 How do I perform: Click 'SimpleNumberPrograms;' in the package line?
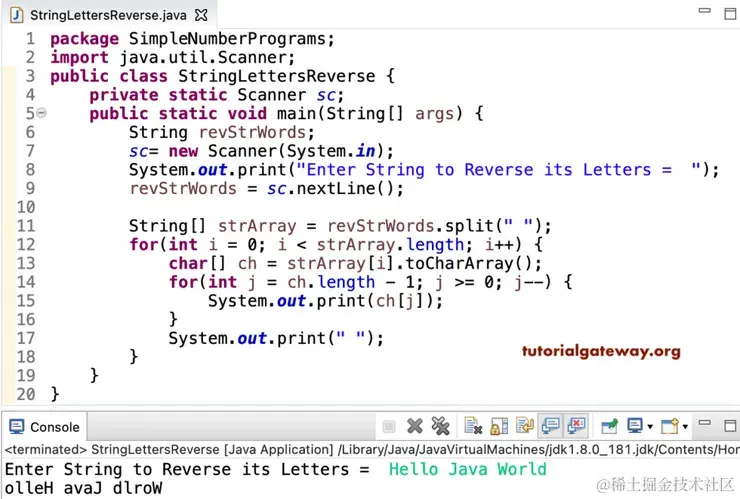(x=232, y=38)
